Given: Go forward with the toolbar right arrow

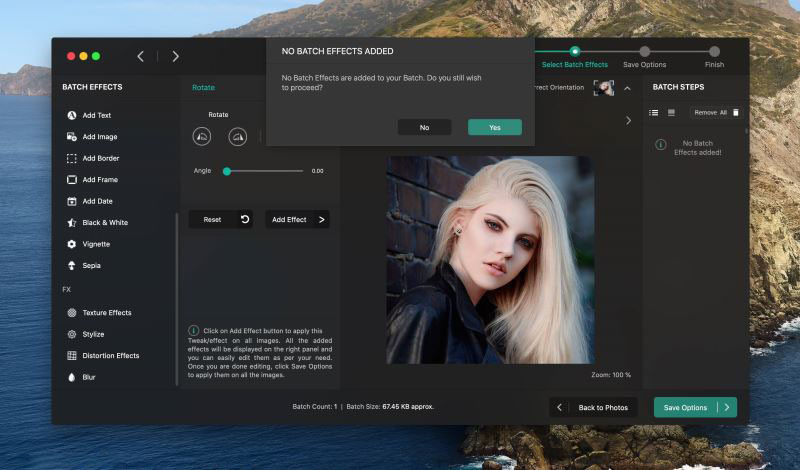Looking at the screenshot, I should (176, 56).
